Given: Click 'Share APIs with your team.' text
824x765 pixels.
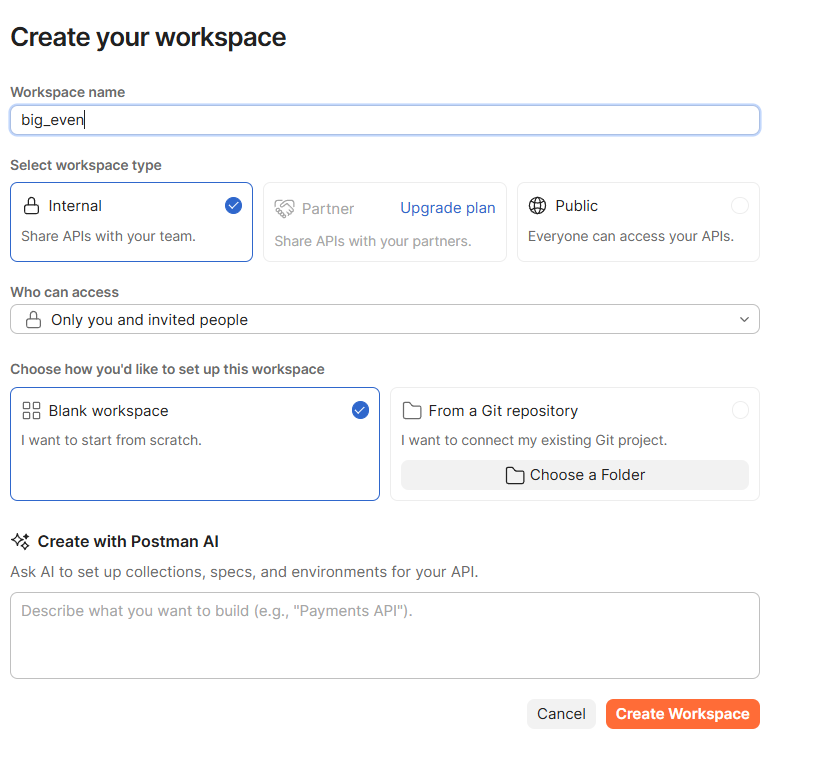Looking at the screenshot, I should pos(108,236).
